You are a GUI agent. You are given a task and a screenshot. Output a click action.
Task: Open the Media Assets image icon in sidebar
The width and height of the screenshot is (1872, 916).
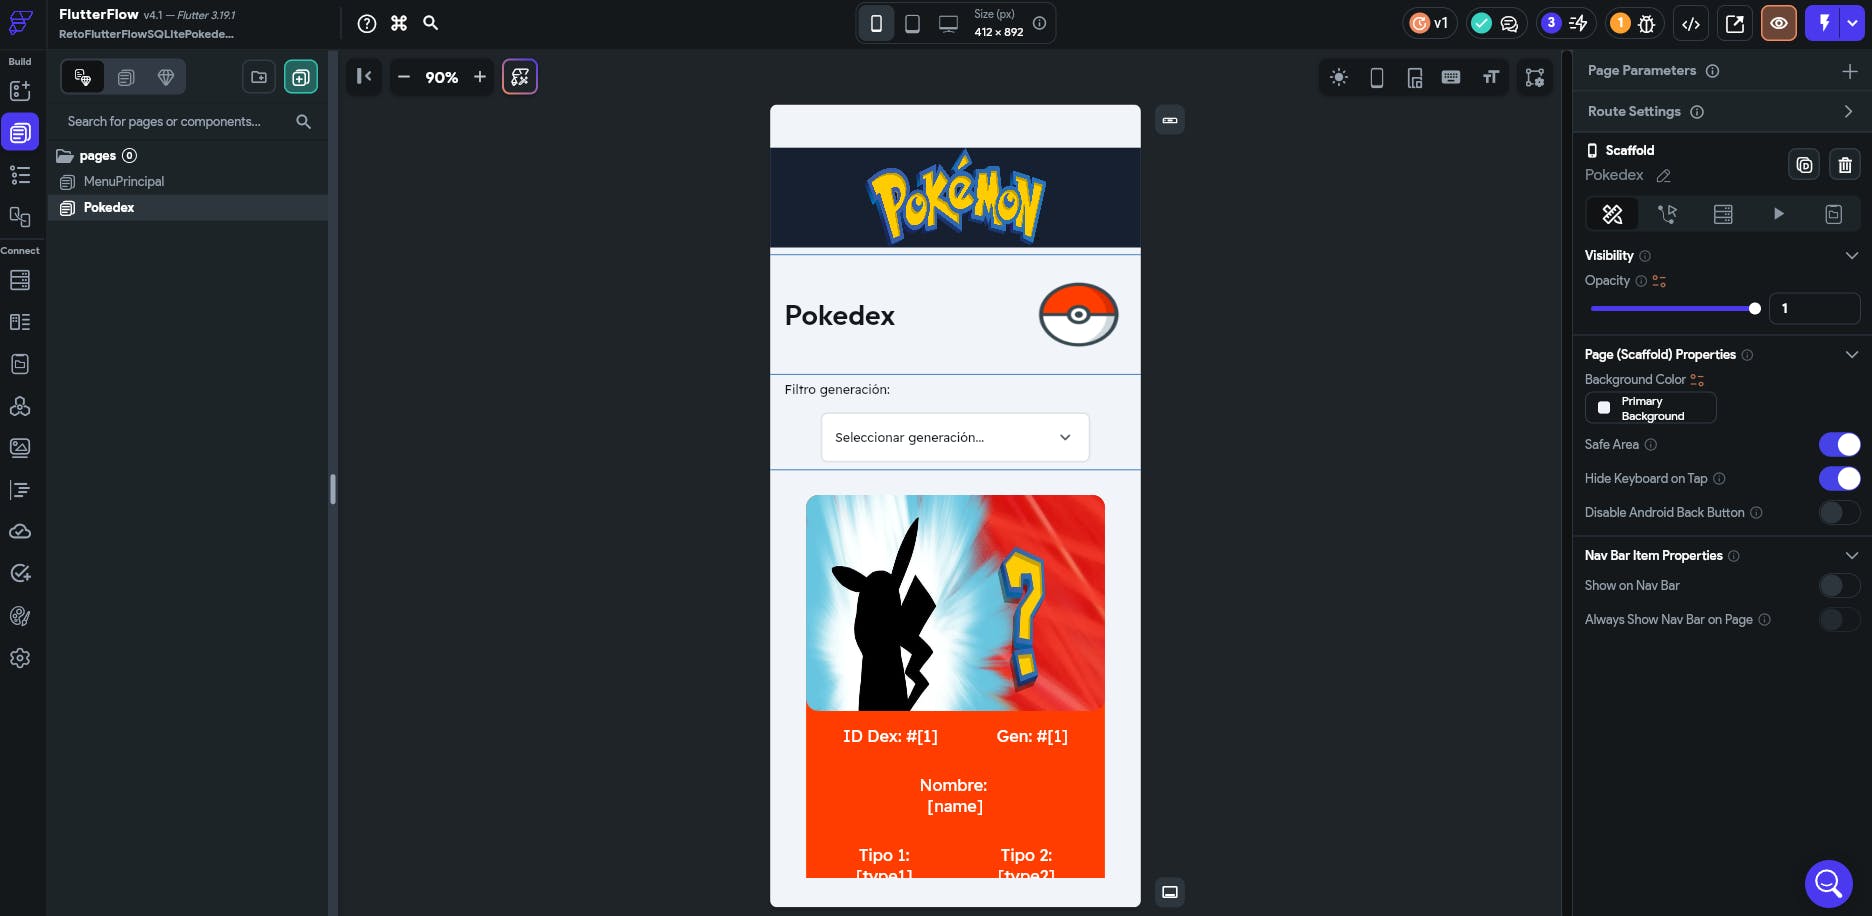point(20,447)
